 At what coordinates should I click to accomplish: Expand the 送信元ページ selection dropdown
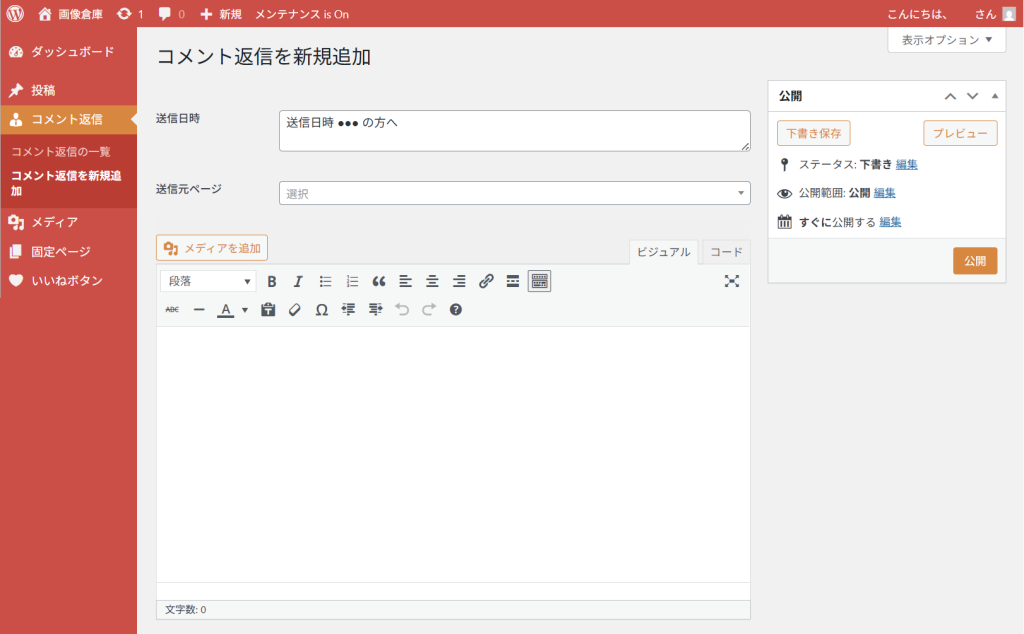pyautogui.click(x=514, y=193)
